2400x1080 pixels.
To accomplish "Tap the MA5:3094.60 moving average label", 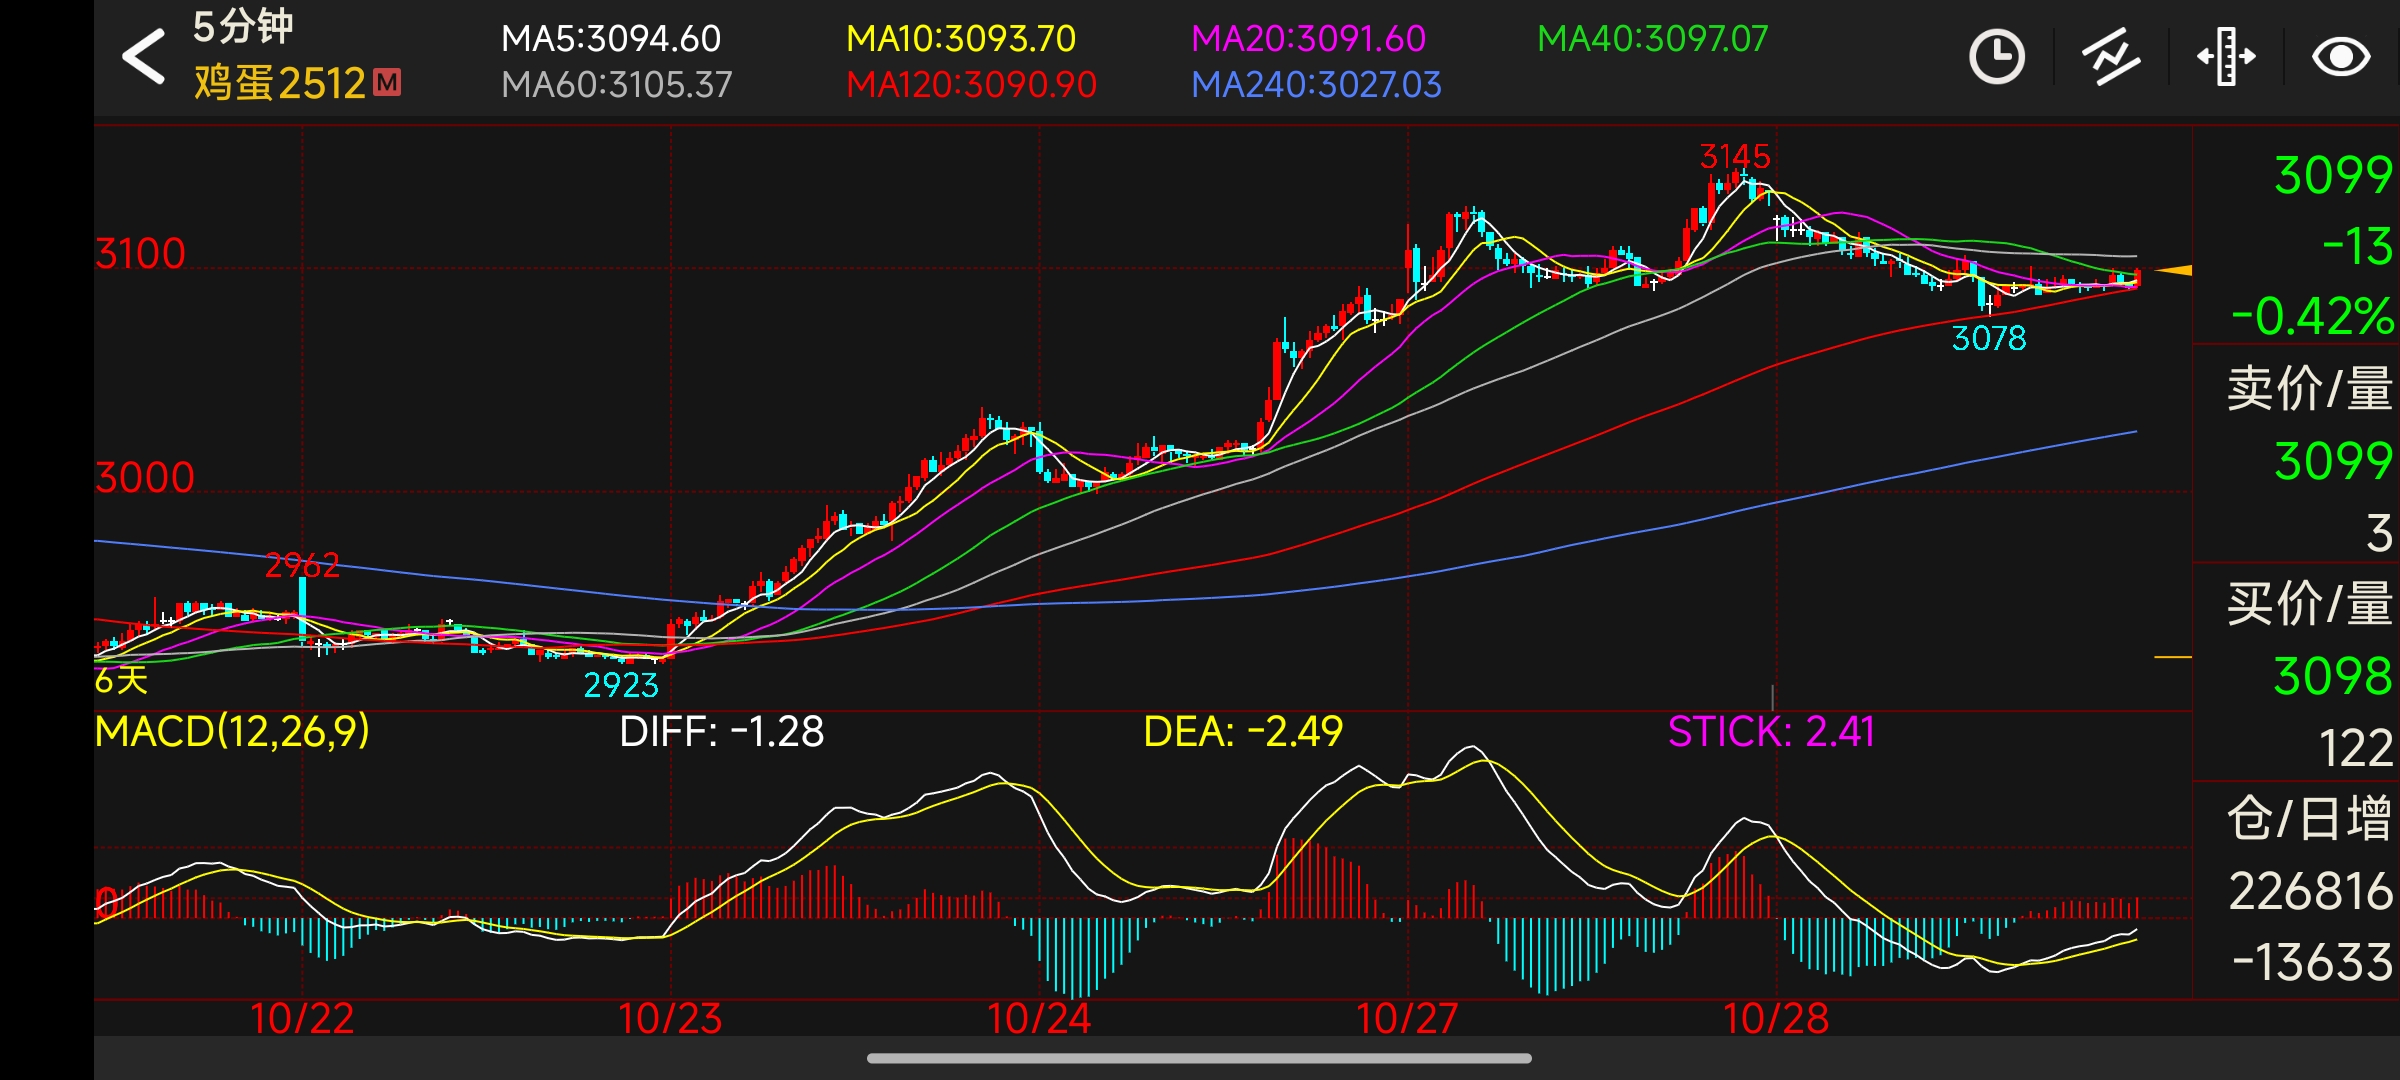I will pos(611,38).
